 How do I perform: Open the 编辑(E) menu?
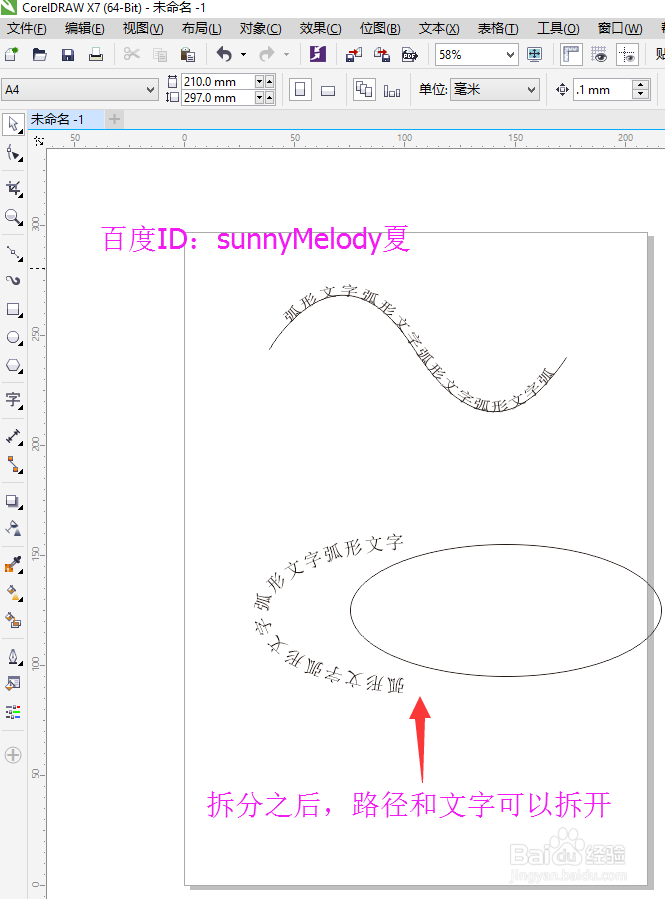tap(84, 28)
